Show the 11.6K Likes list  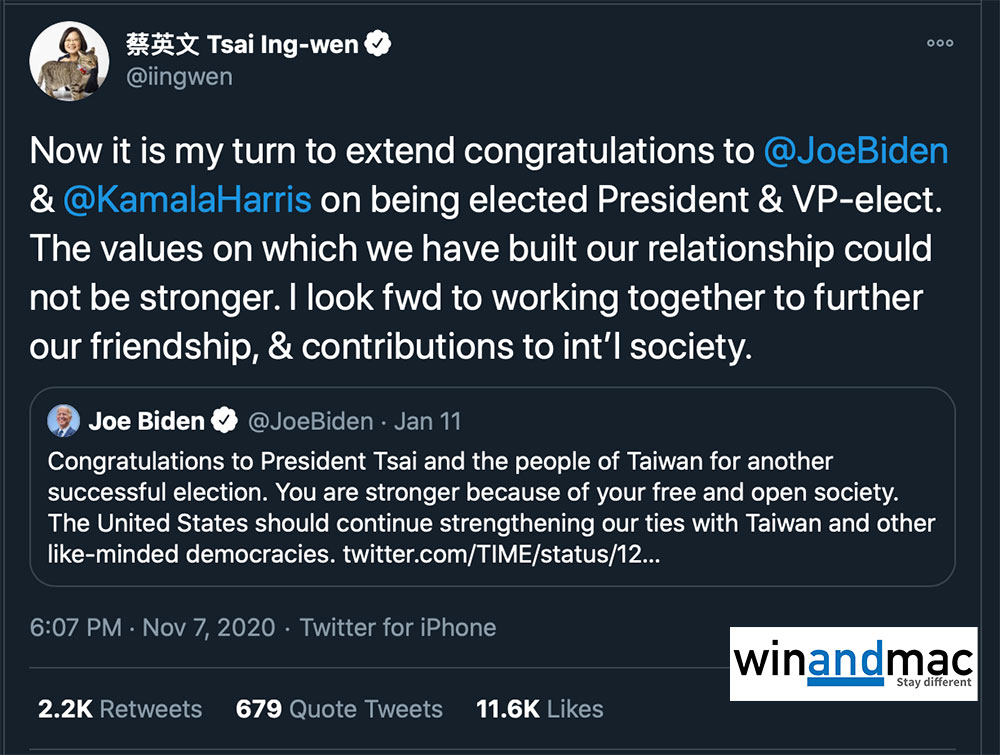[x=540, y=709]
